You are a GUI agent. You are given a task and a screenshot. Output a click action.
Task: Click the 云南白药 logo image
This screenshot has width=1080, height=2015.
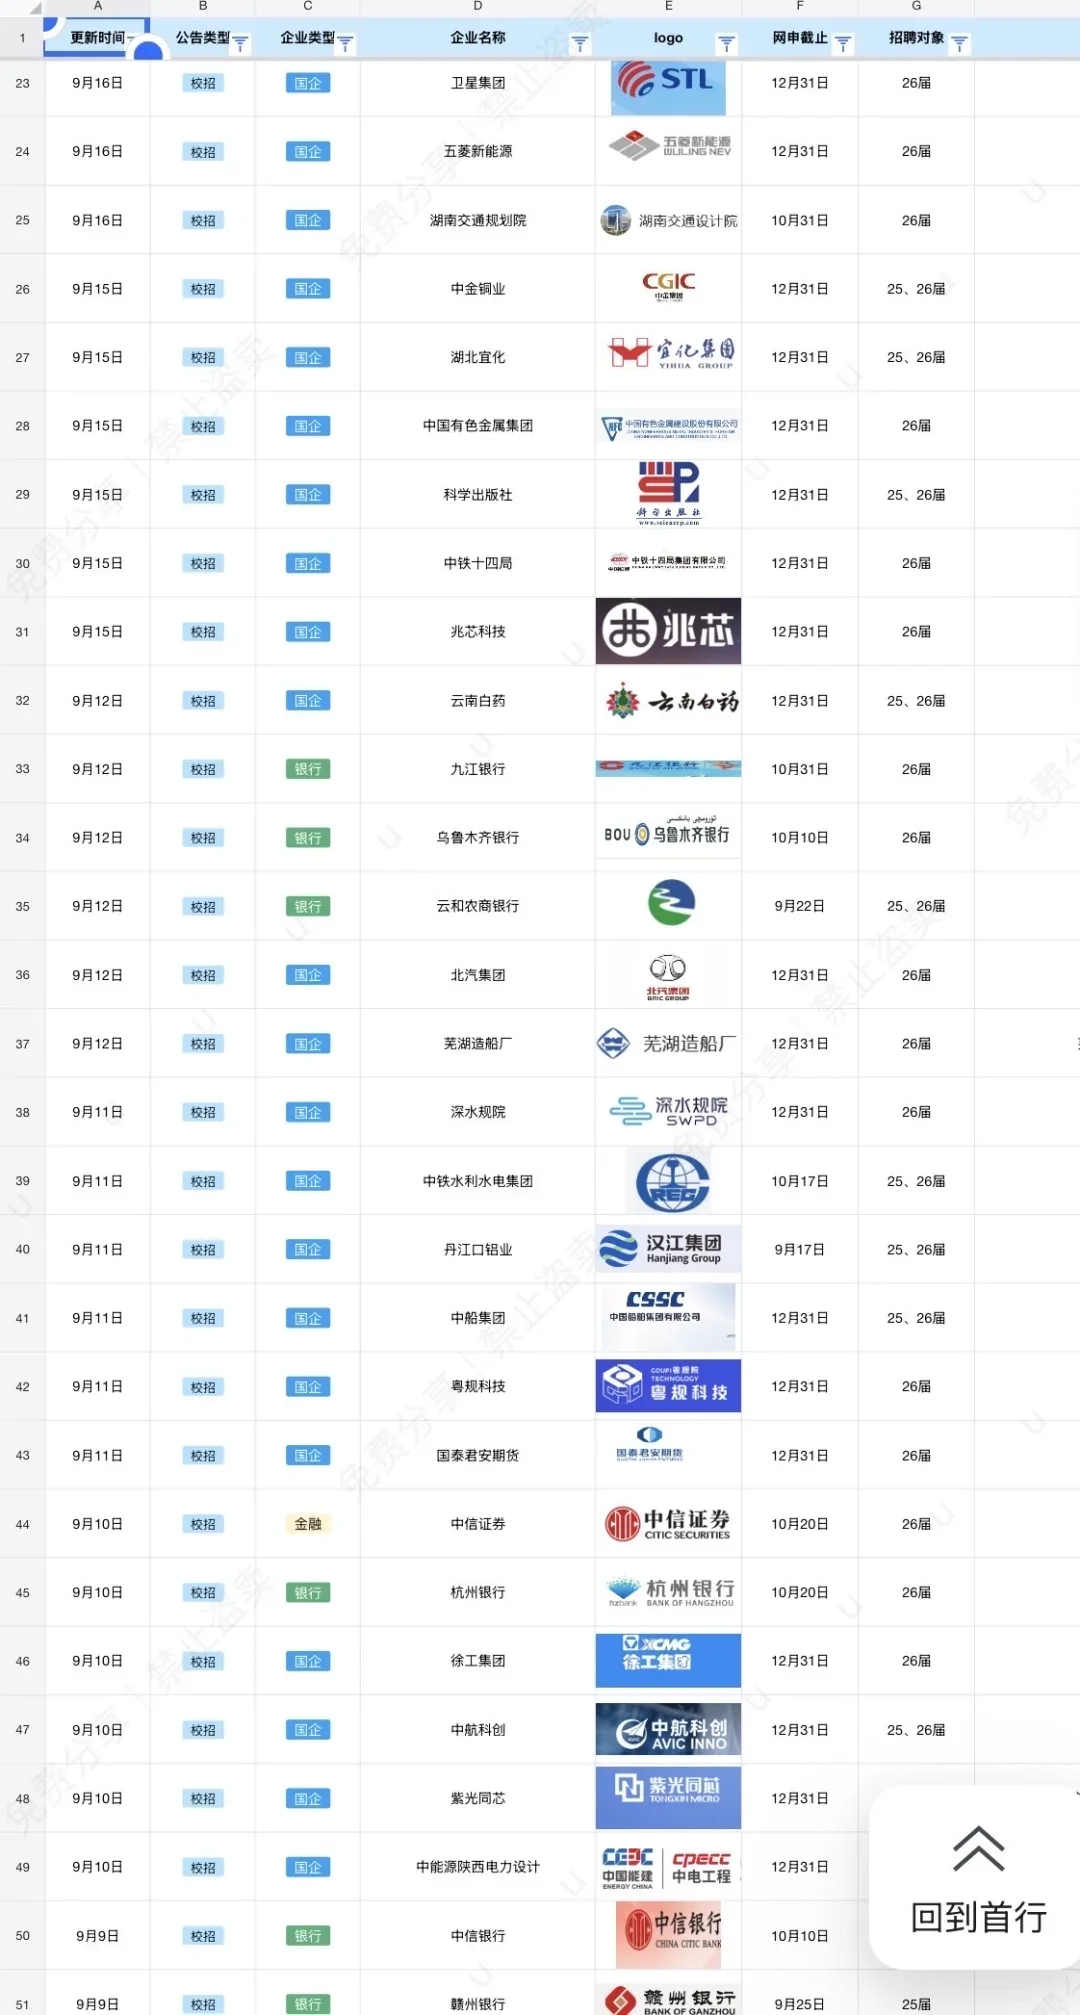coord(671,701)
